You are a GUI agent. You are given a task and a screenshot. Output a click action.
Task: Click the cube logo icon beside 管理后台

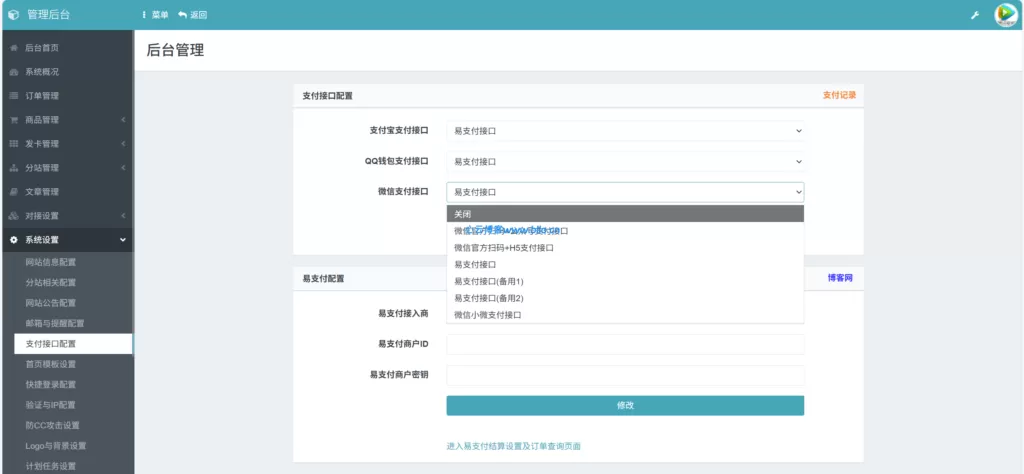[x=14, y=14]
